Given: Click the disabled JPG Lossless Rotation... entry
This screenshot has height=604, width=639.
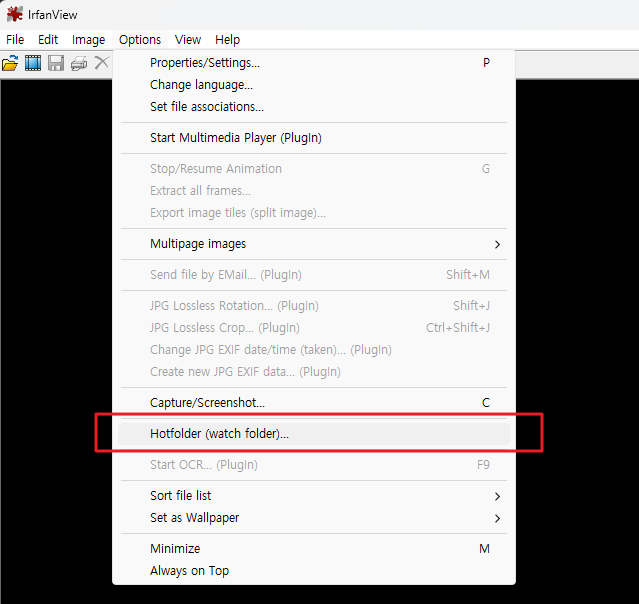Looking at the screenshot, I should [314, 306].
